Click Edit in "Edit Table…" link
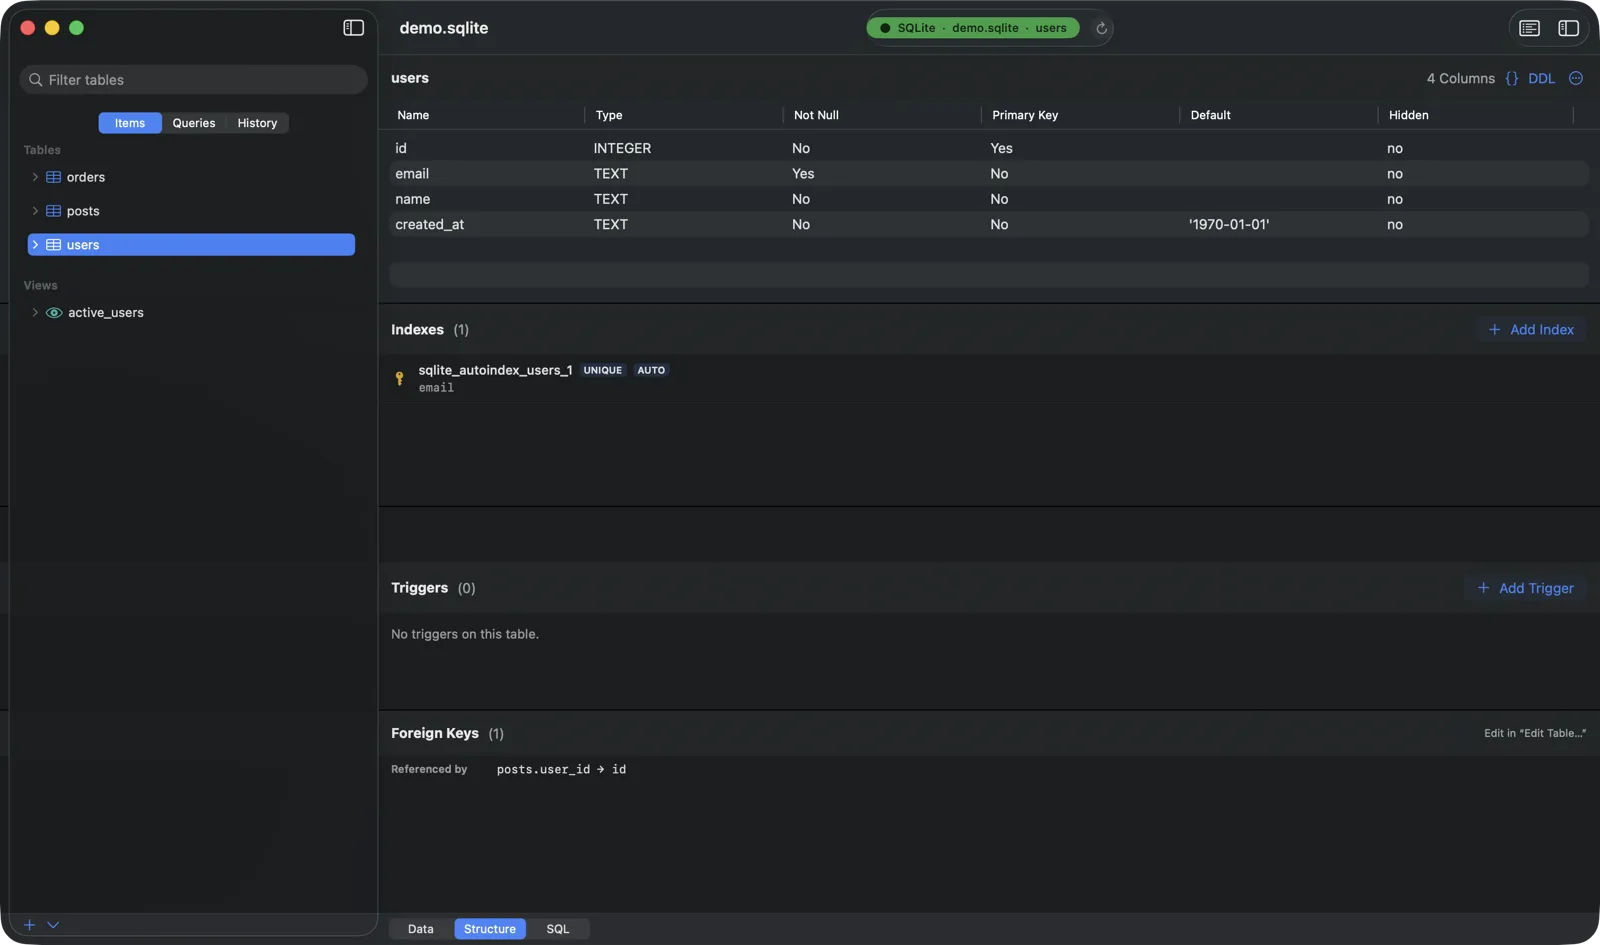 coord(1534,733)
